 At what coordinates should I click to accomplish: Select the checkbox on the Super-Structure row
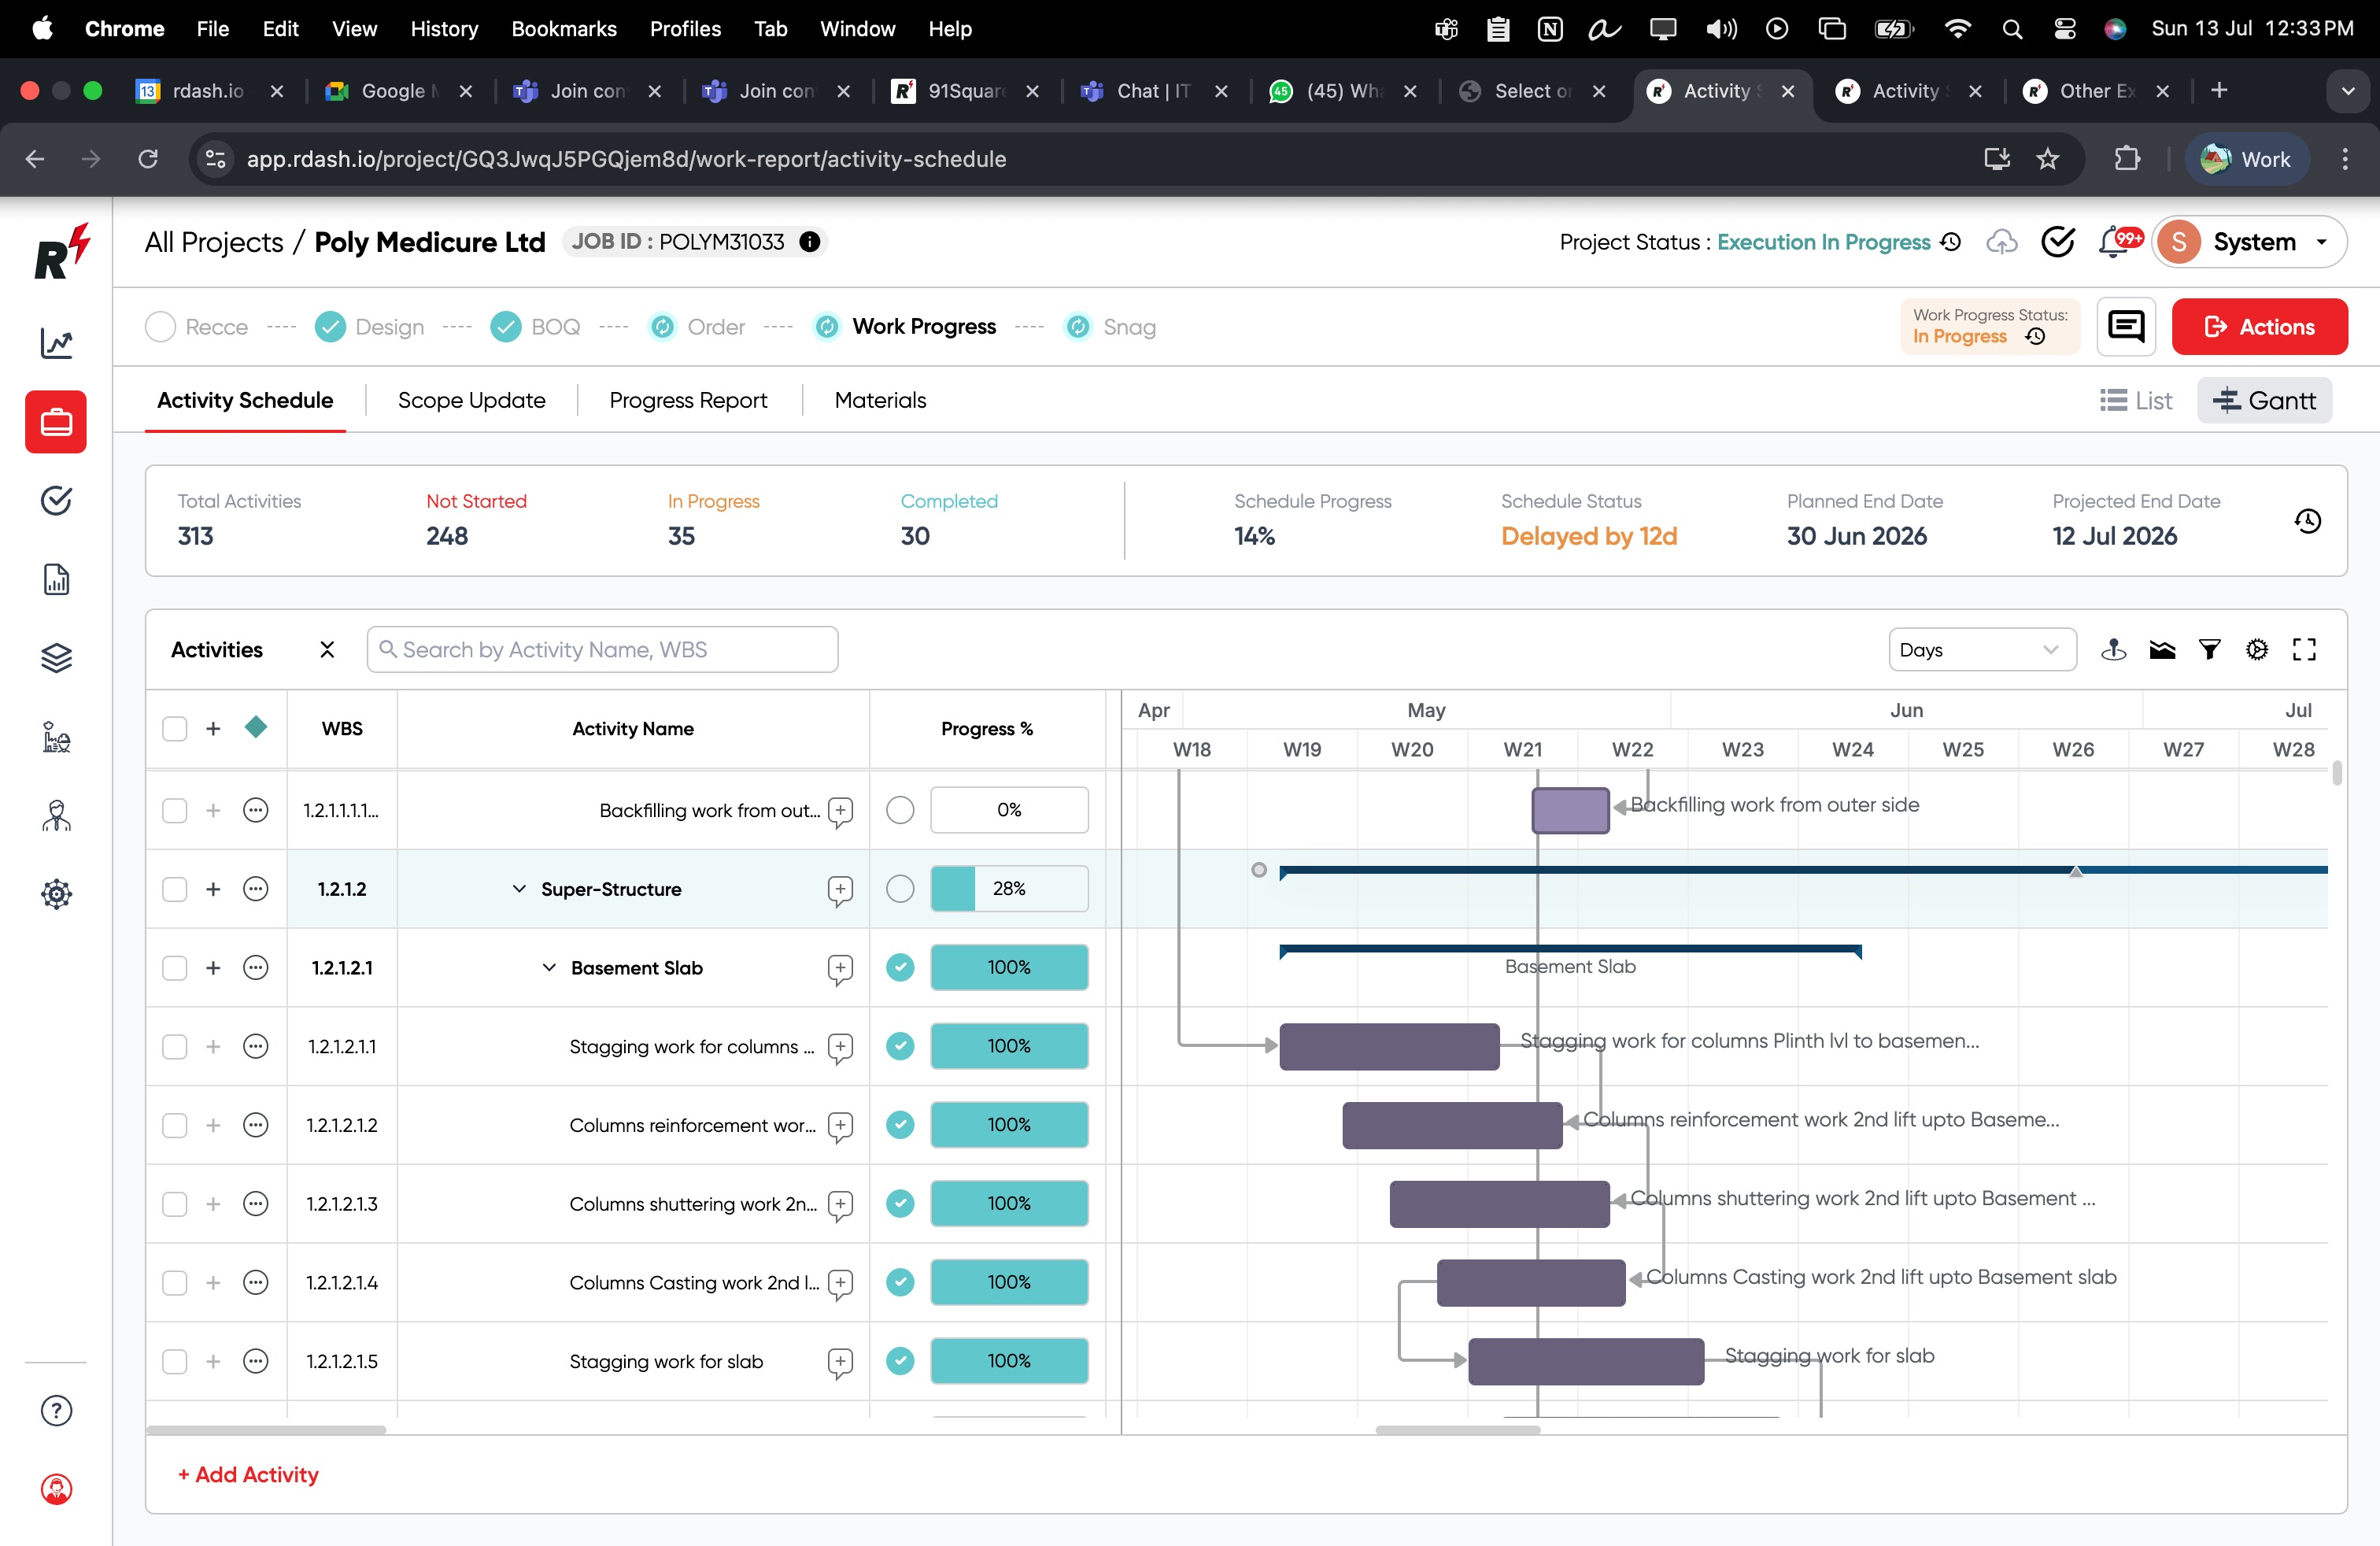point(175,889)
